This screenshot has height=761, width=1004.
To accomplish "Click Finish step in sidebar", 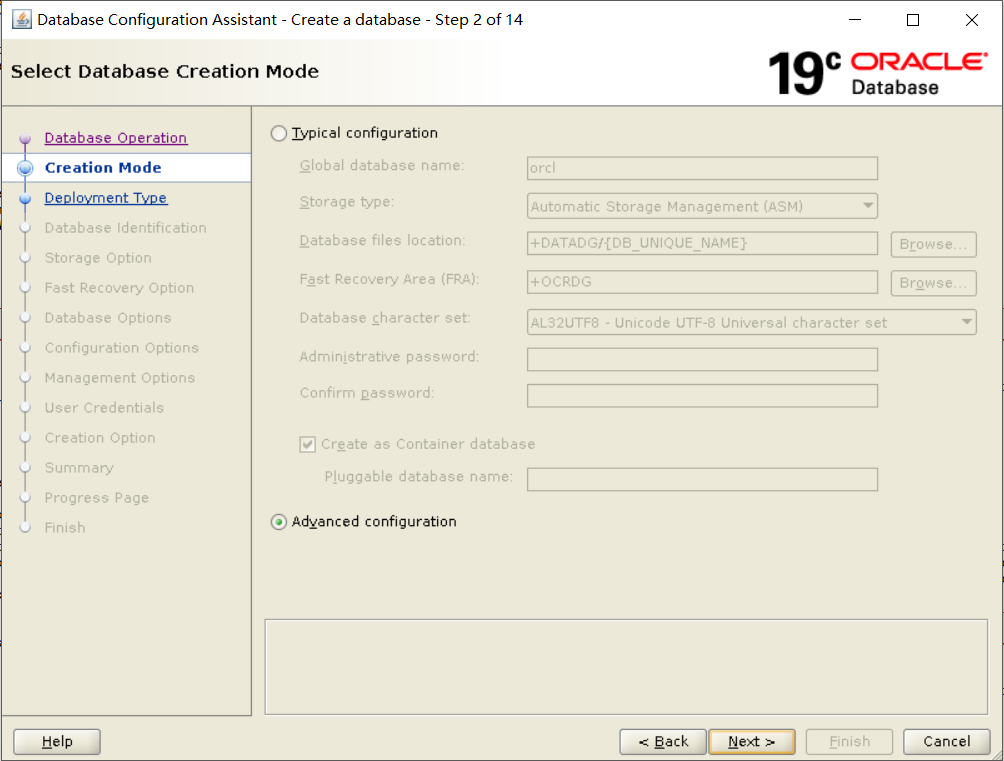I will (x=65, y=528).
